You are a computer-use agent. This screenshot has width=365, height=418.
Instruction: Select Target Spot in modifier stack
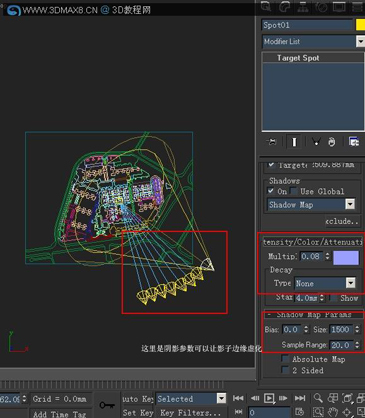coord(298,58)
